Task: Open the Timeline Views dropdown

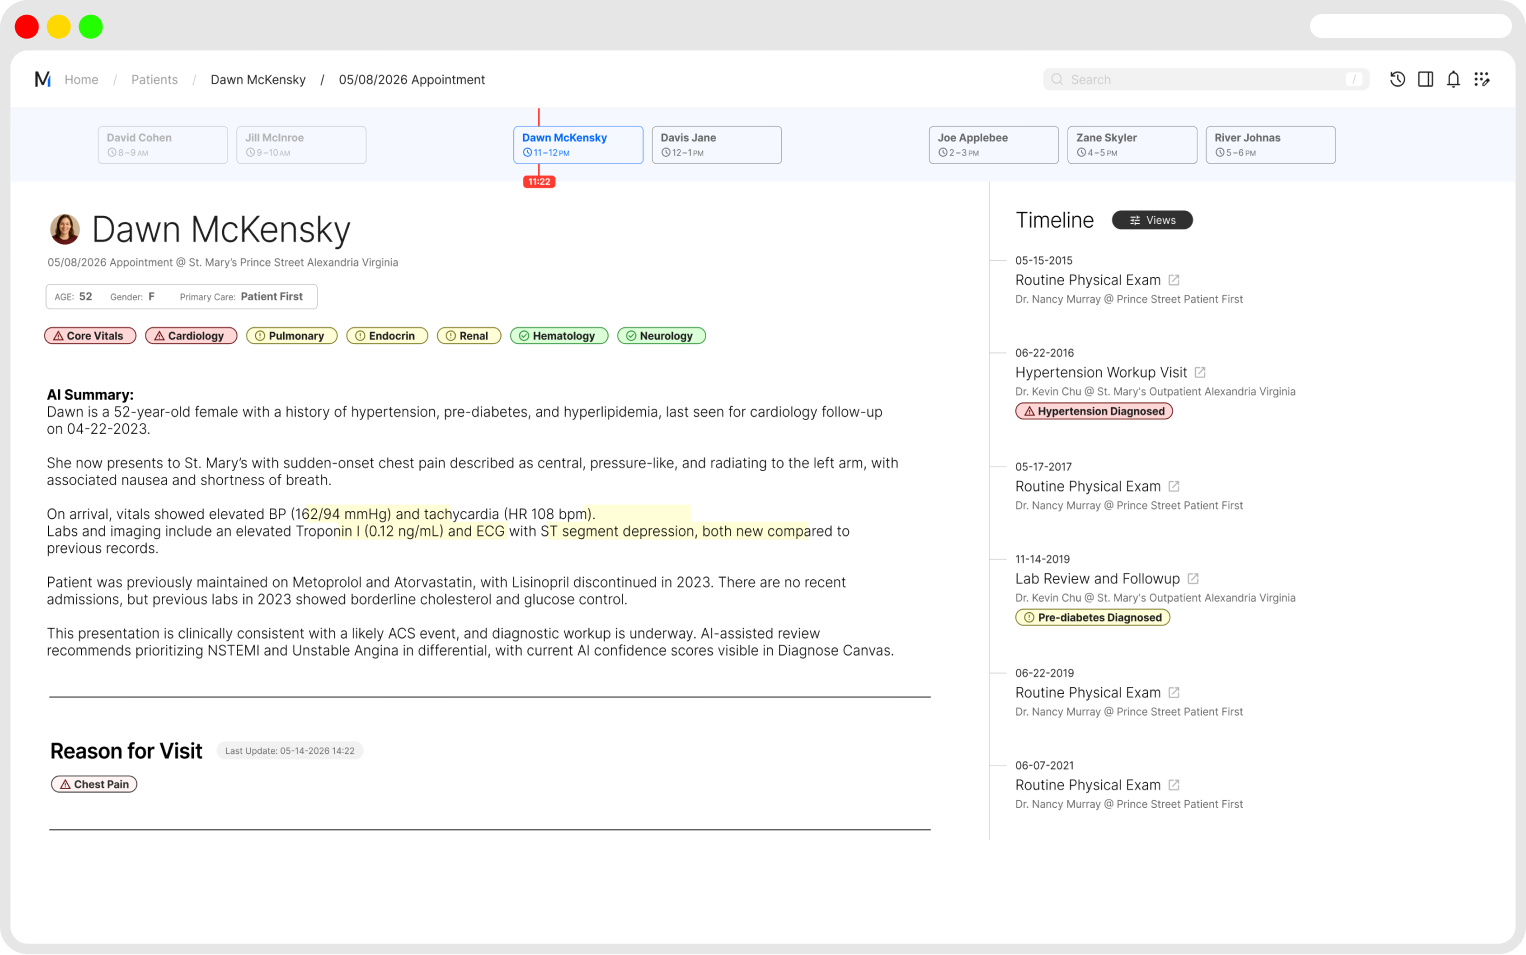Action: coord(1152,220)
